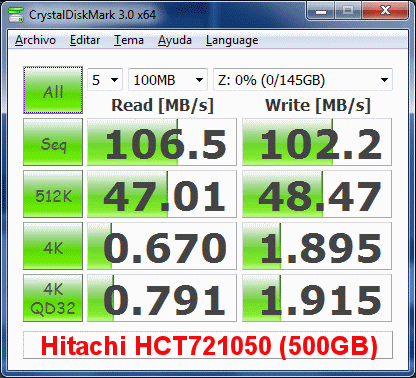Click the Seq write result 102.2
Viewport: 416px width, 378px height.
pos(317,142)
